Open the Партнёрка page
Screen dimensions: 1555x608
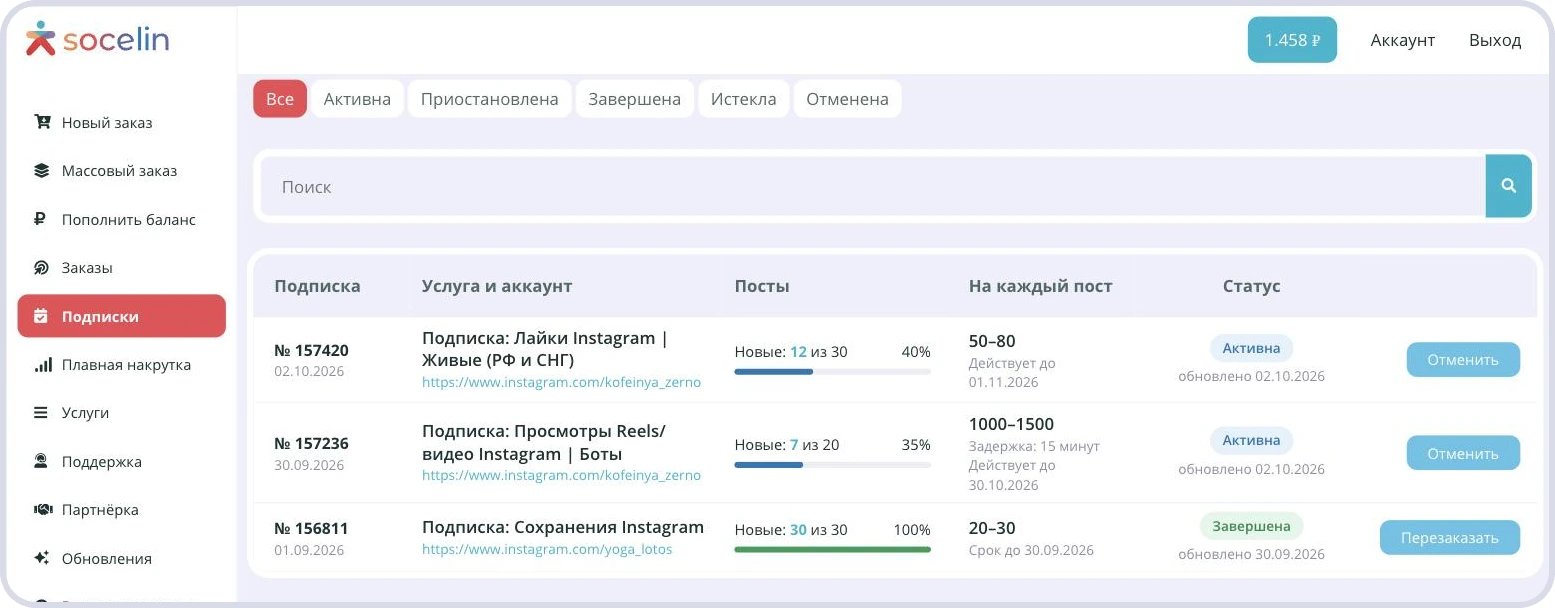122,510
